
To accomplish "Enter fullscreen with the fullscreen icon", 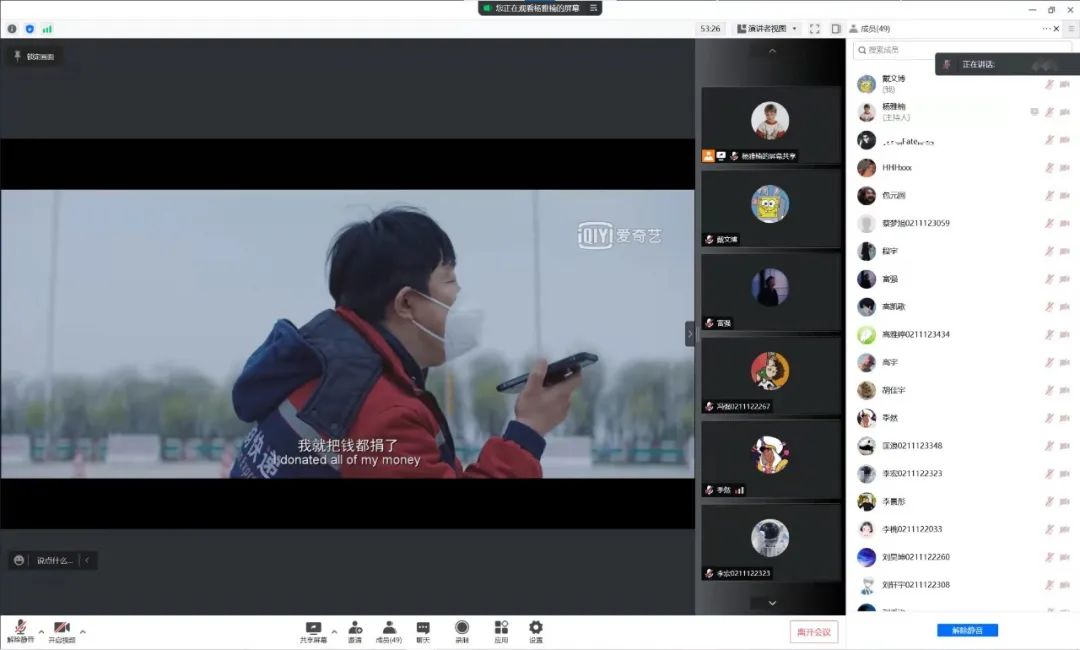I will [x=815, y=28].
